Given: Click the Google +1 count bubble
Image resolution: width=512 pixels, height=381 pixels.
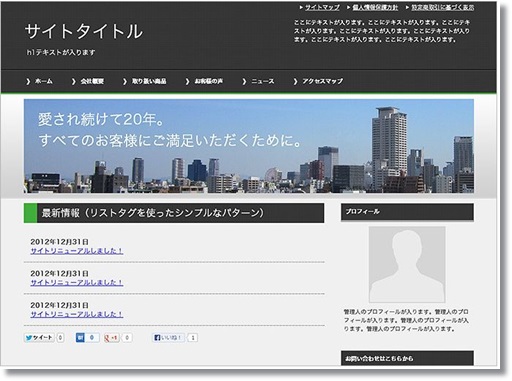Looking at the screenshot, I should [127, 338].
